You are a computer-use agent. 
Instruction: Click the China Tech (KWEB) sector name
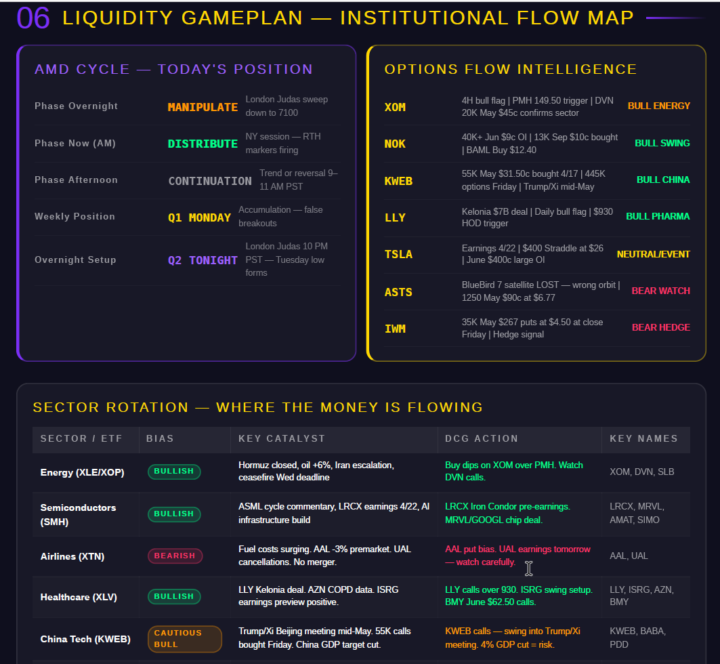pos(85,639)
